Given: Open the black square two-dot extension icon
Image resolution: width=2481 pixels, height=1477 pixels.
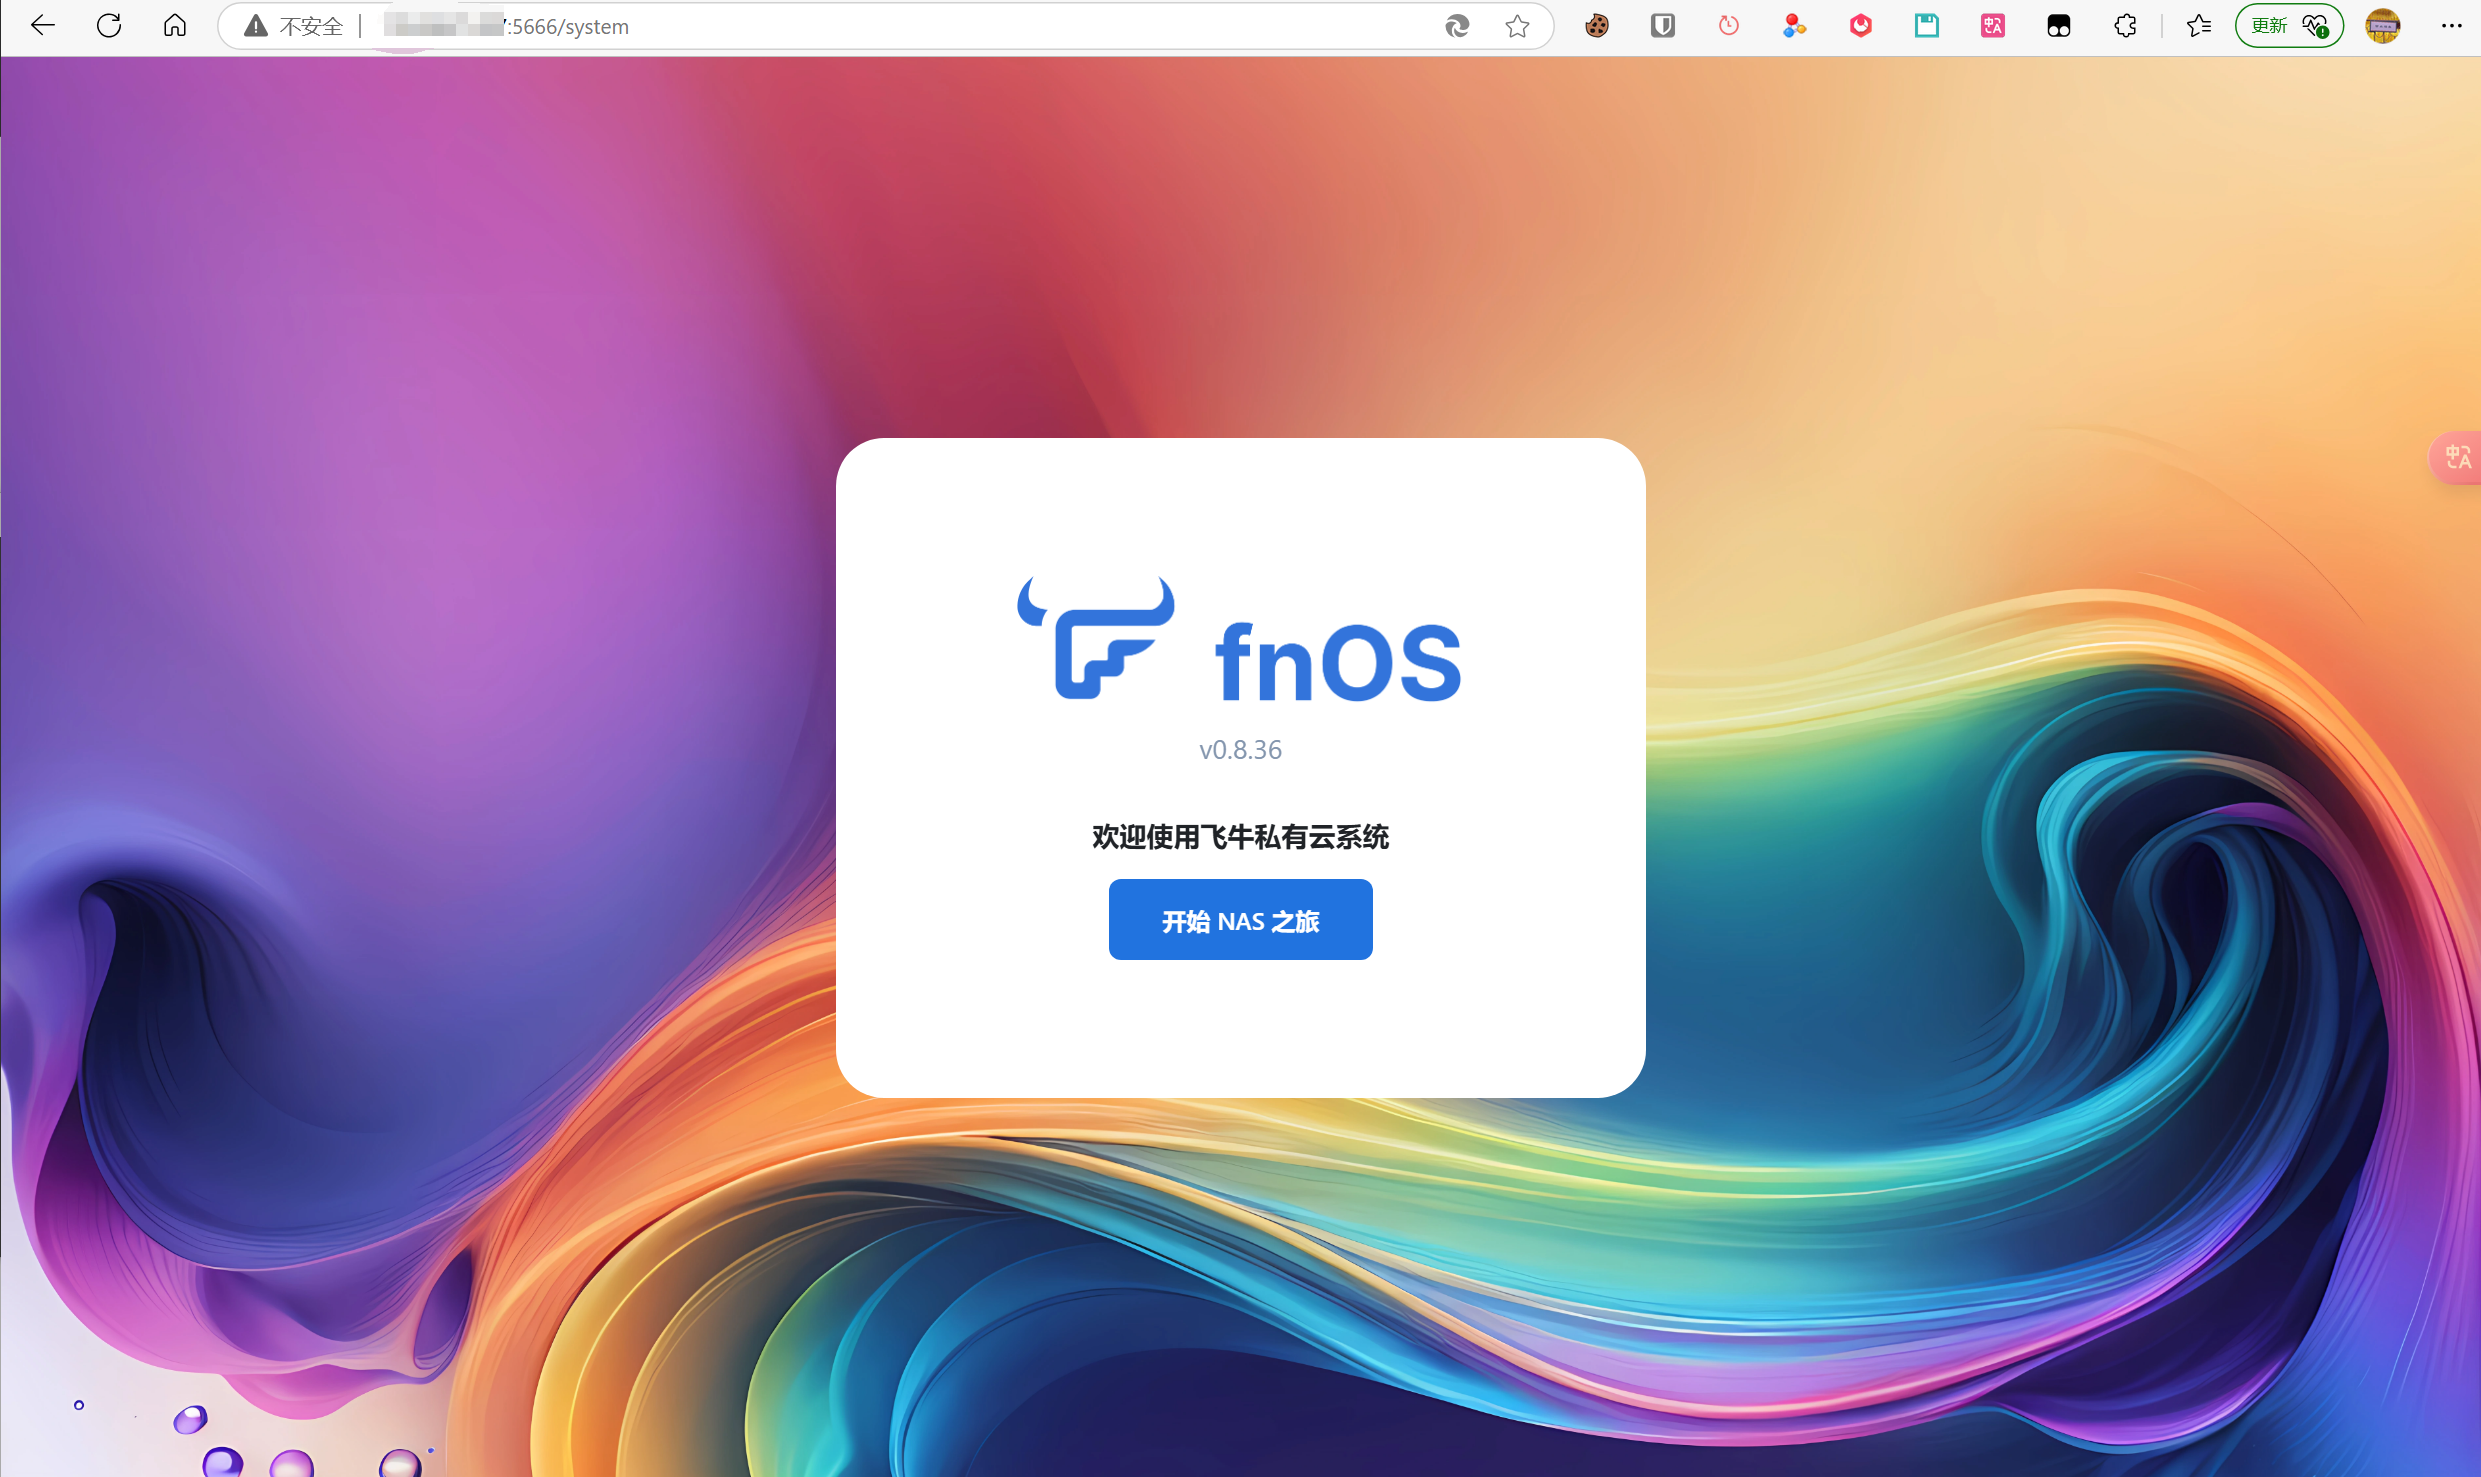Looking at the screenshot, I should click(x=2059, y=26).
